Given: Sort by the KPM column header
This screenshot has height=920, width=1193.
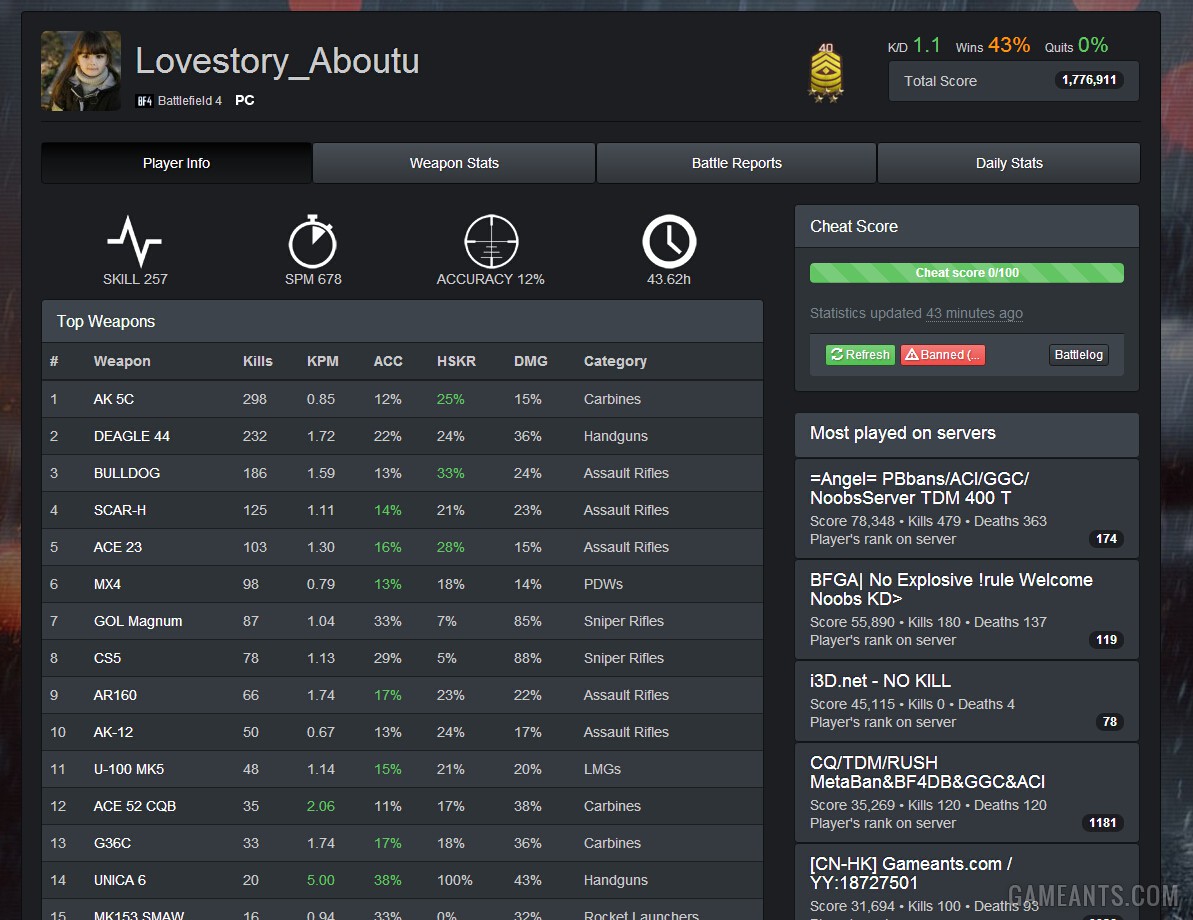Looking at the screenshot, I should (323, 361).
